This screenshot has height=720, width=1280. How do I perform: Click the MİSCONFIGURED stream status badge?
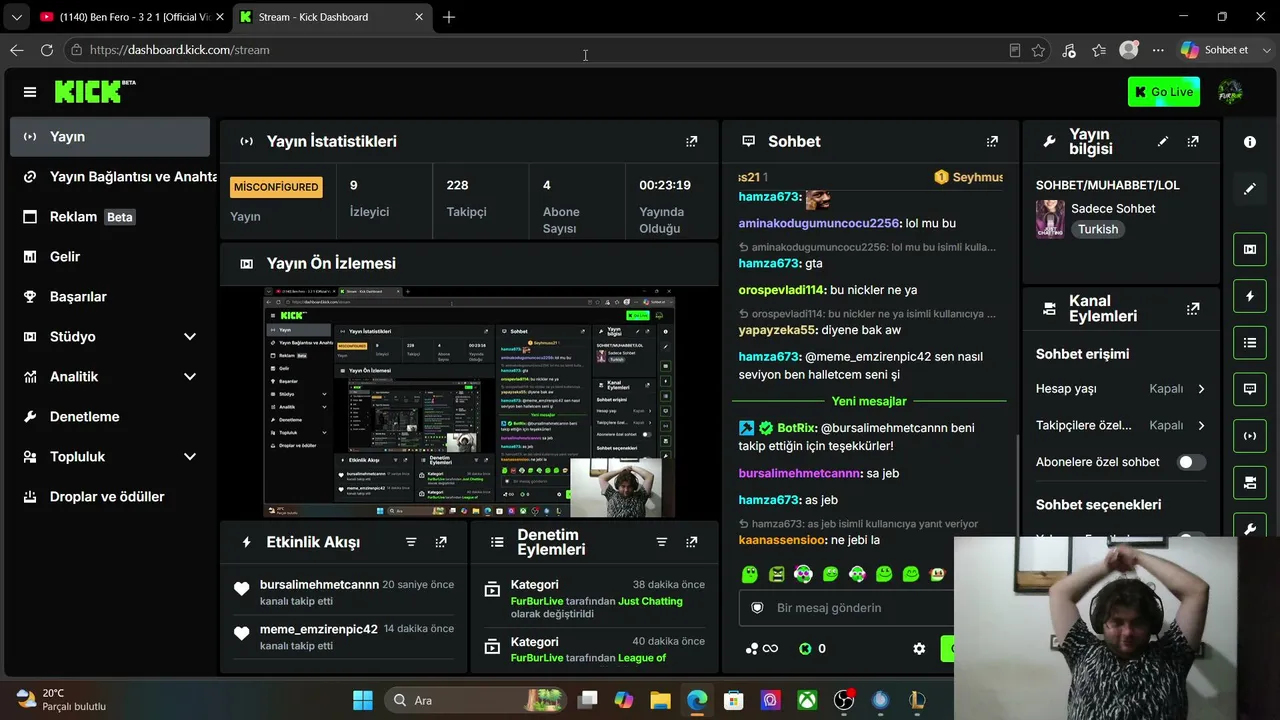tap(276, 187)
